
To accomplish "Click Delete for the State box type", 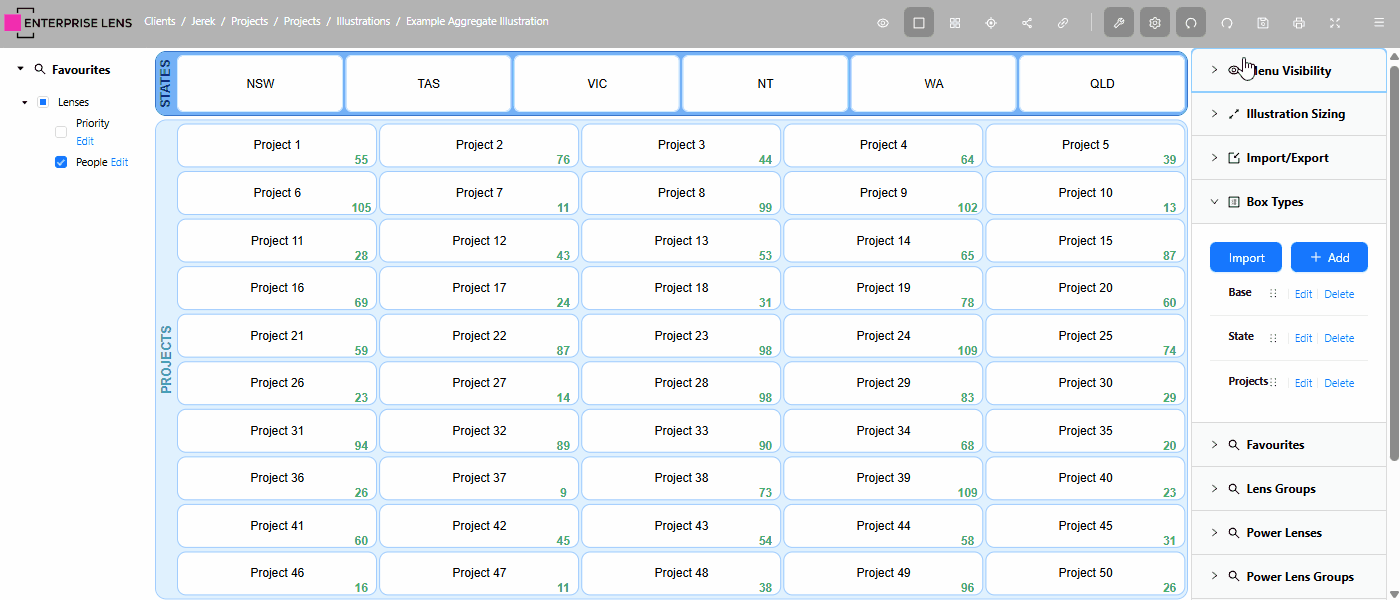I will pyautogui.click(x=1339, y=338).
